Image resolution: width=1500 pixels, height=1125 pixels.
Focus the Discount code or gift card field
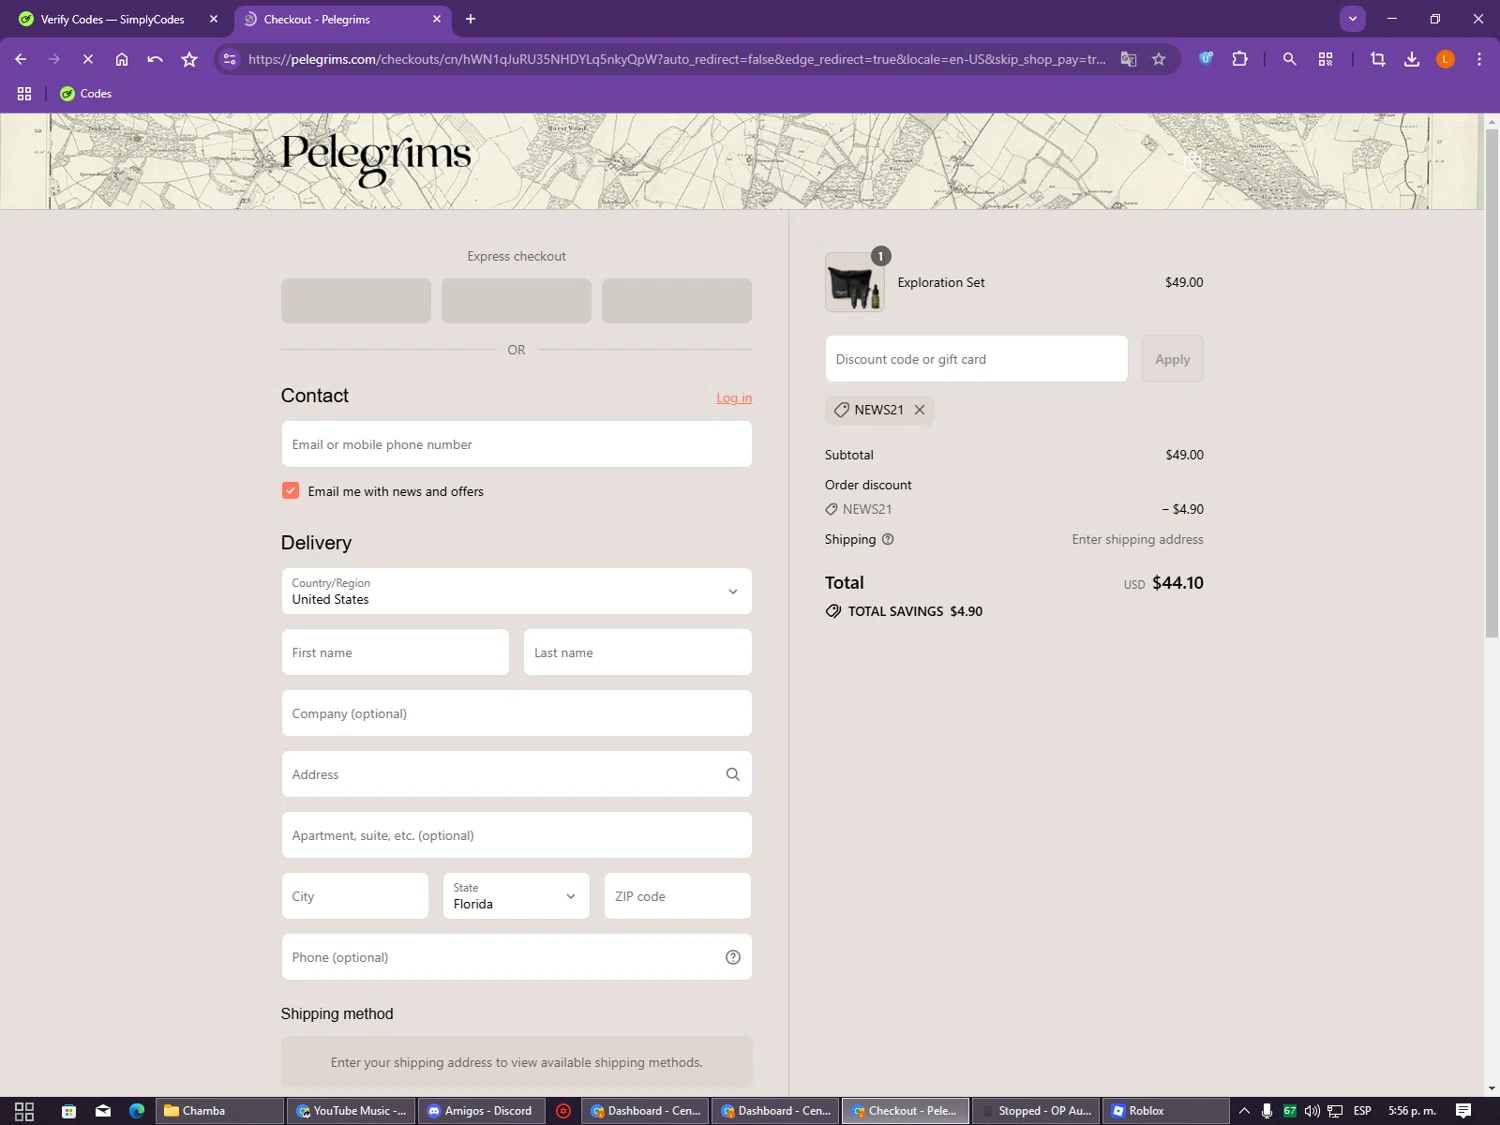(976, 359)
